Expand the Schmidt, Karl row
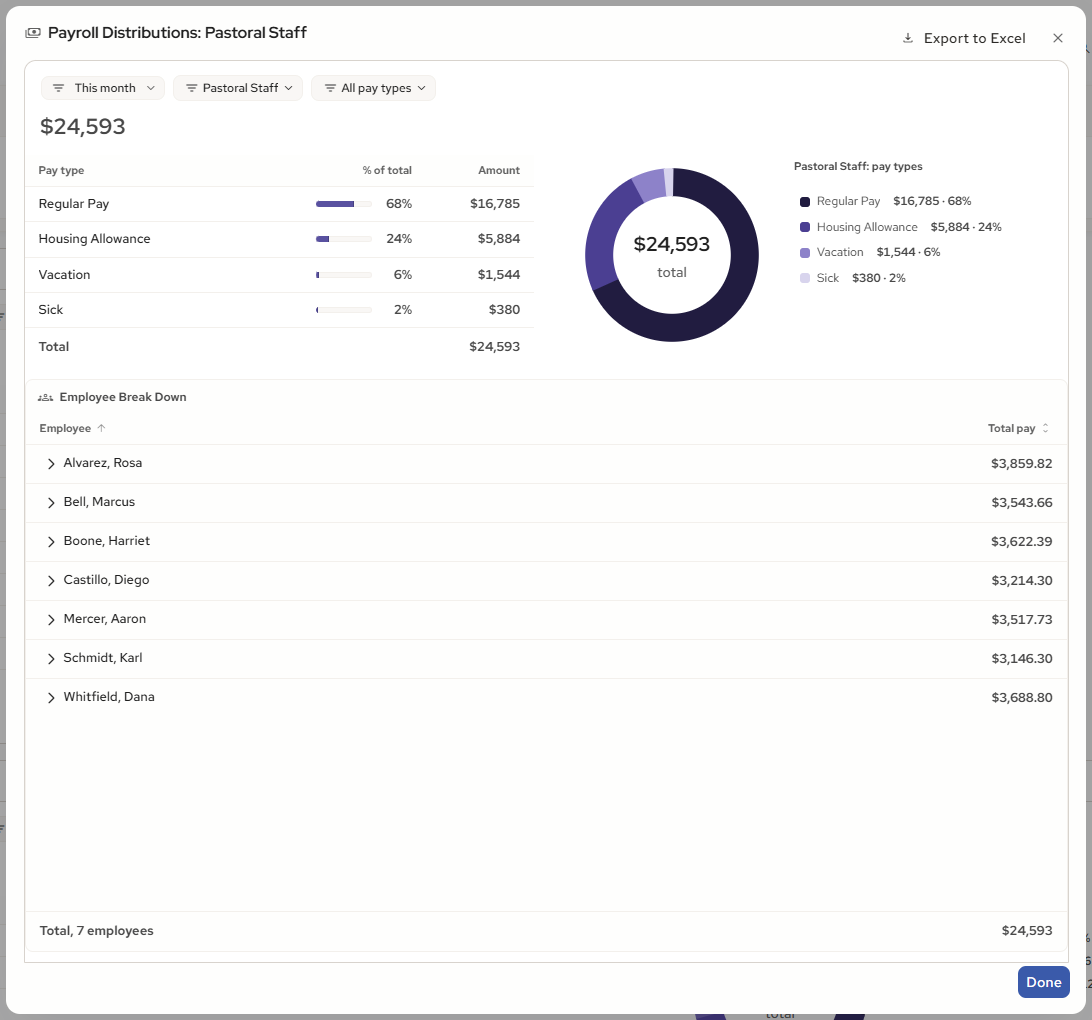Screen dimensions: 1092x1020 (51, 659)
